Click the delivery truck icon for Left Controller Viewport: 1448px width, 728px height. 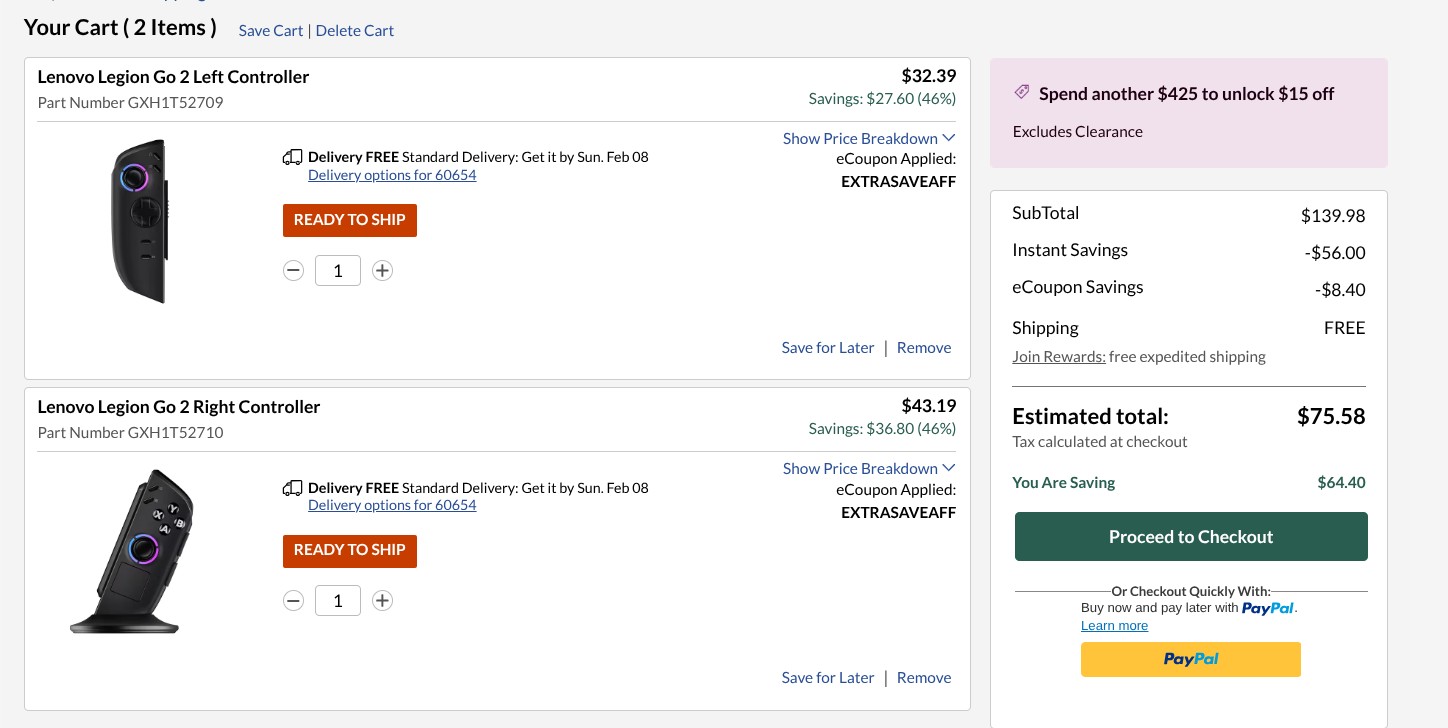click(293, 157)
